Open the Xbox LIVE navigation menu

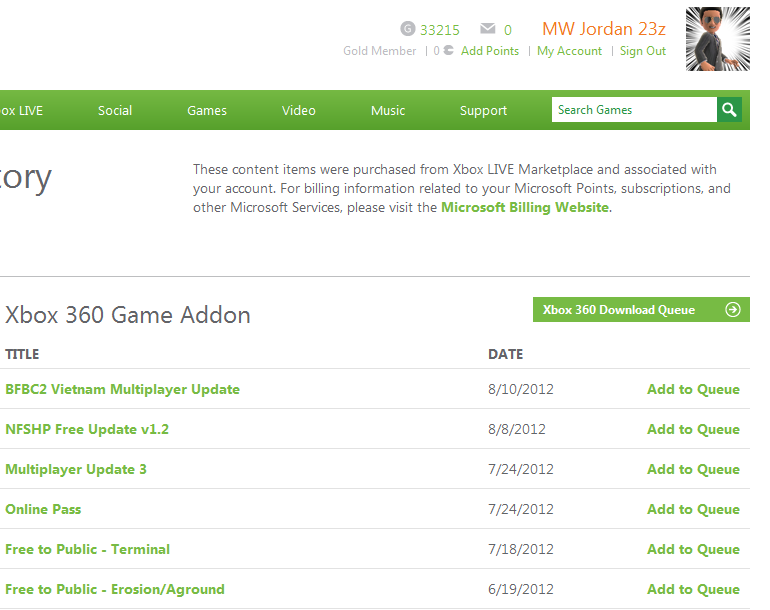(21, 111)
